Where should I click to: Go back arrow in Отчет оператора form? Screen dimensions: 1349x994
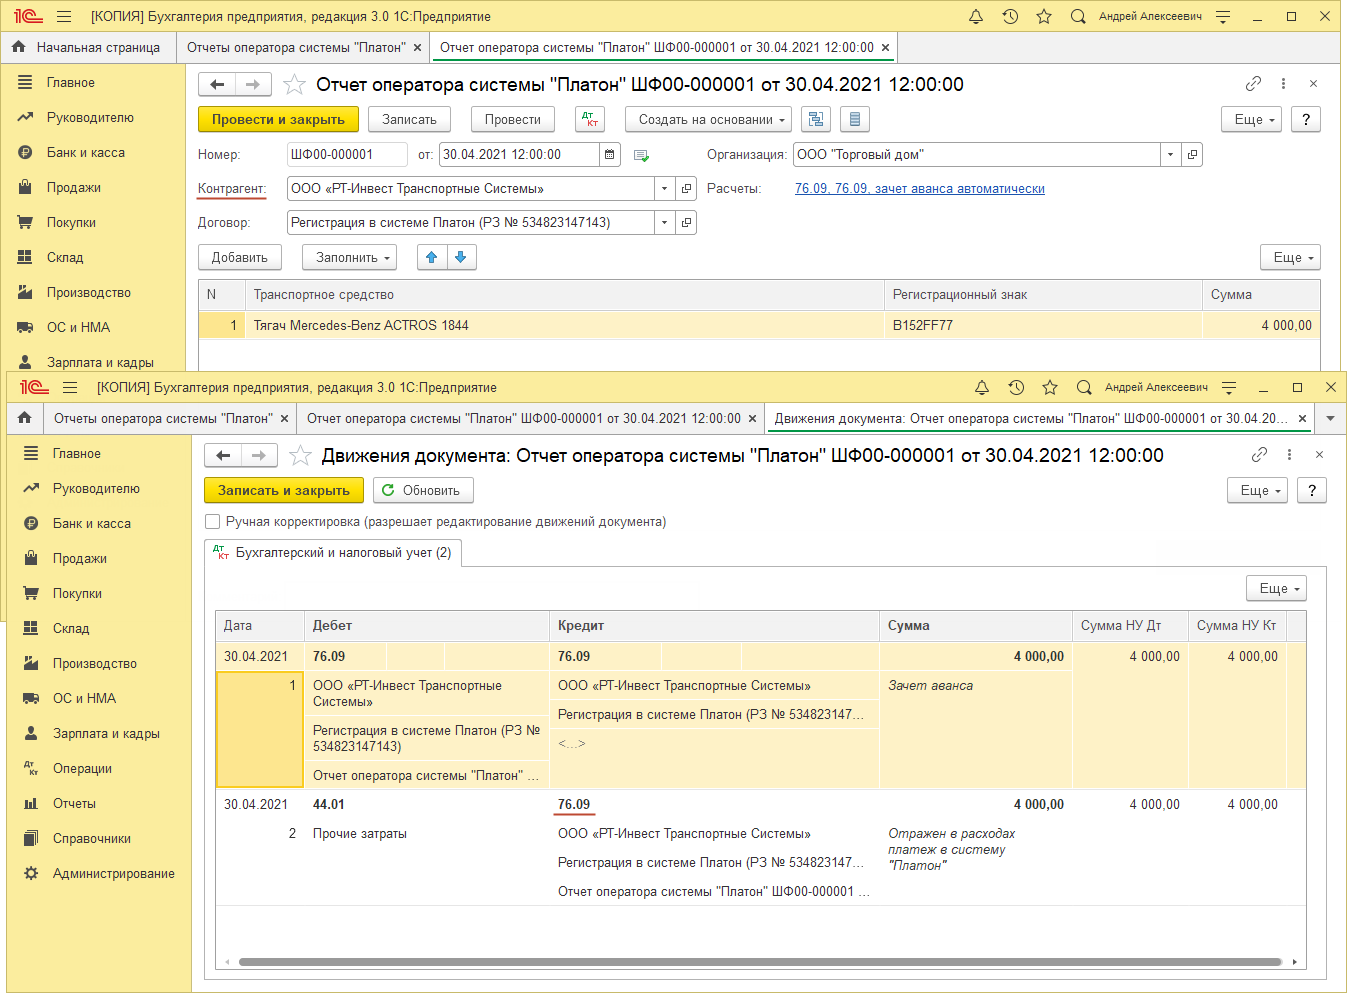pos(217,84)
